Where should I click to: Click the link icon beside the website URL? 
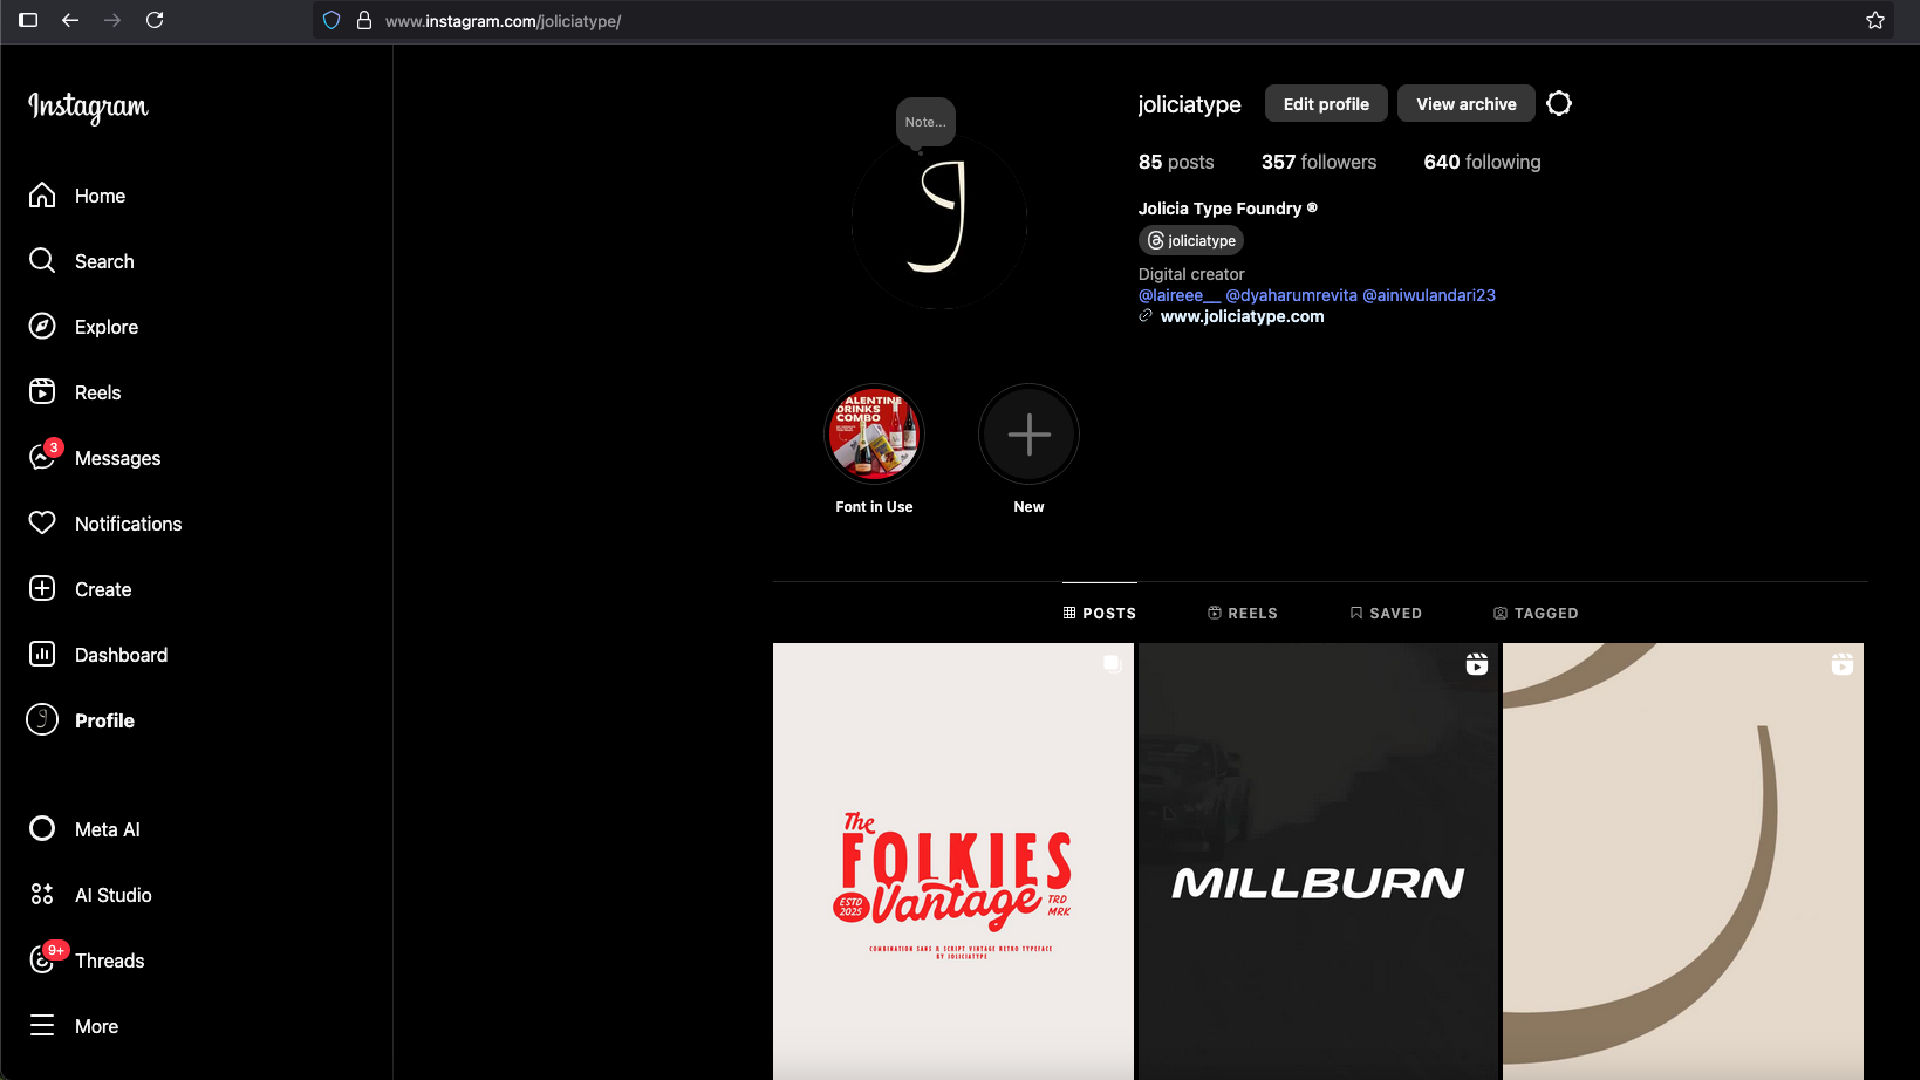[x=1146, y=316]
